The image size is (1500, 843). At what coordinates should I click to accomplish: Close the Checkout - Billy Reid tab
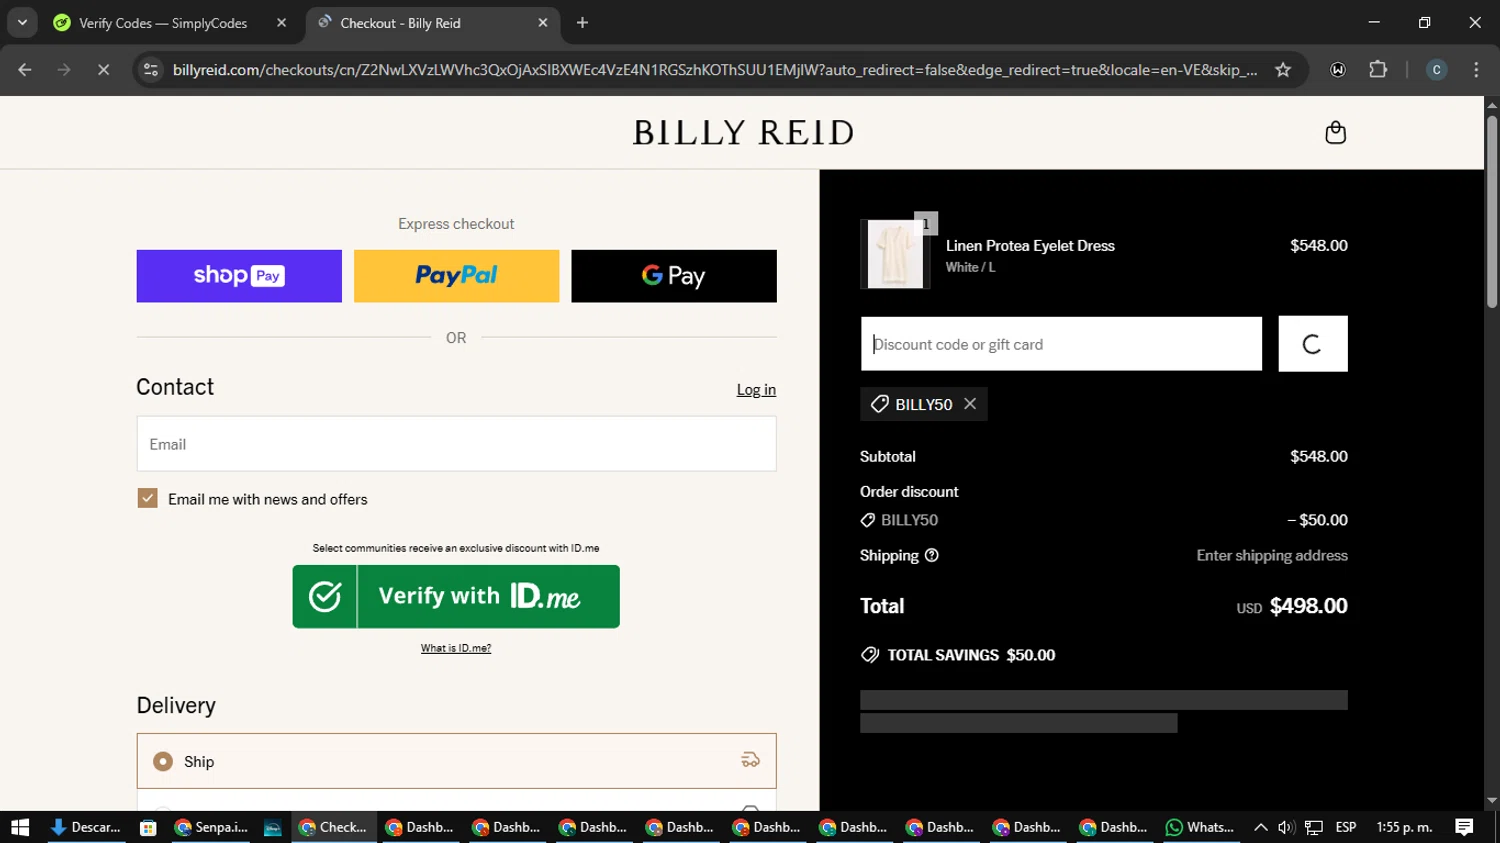[543, 23]
